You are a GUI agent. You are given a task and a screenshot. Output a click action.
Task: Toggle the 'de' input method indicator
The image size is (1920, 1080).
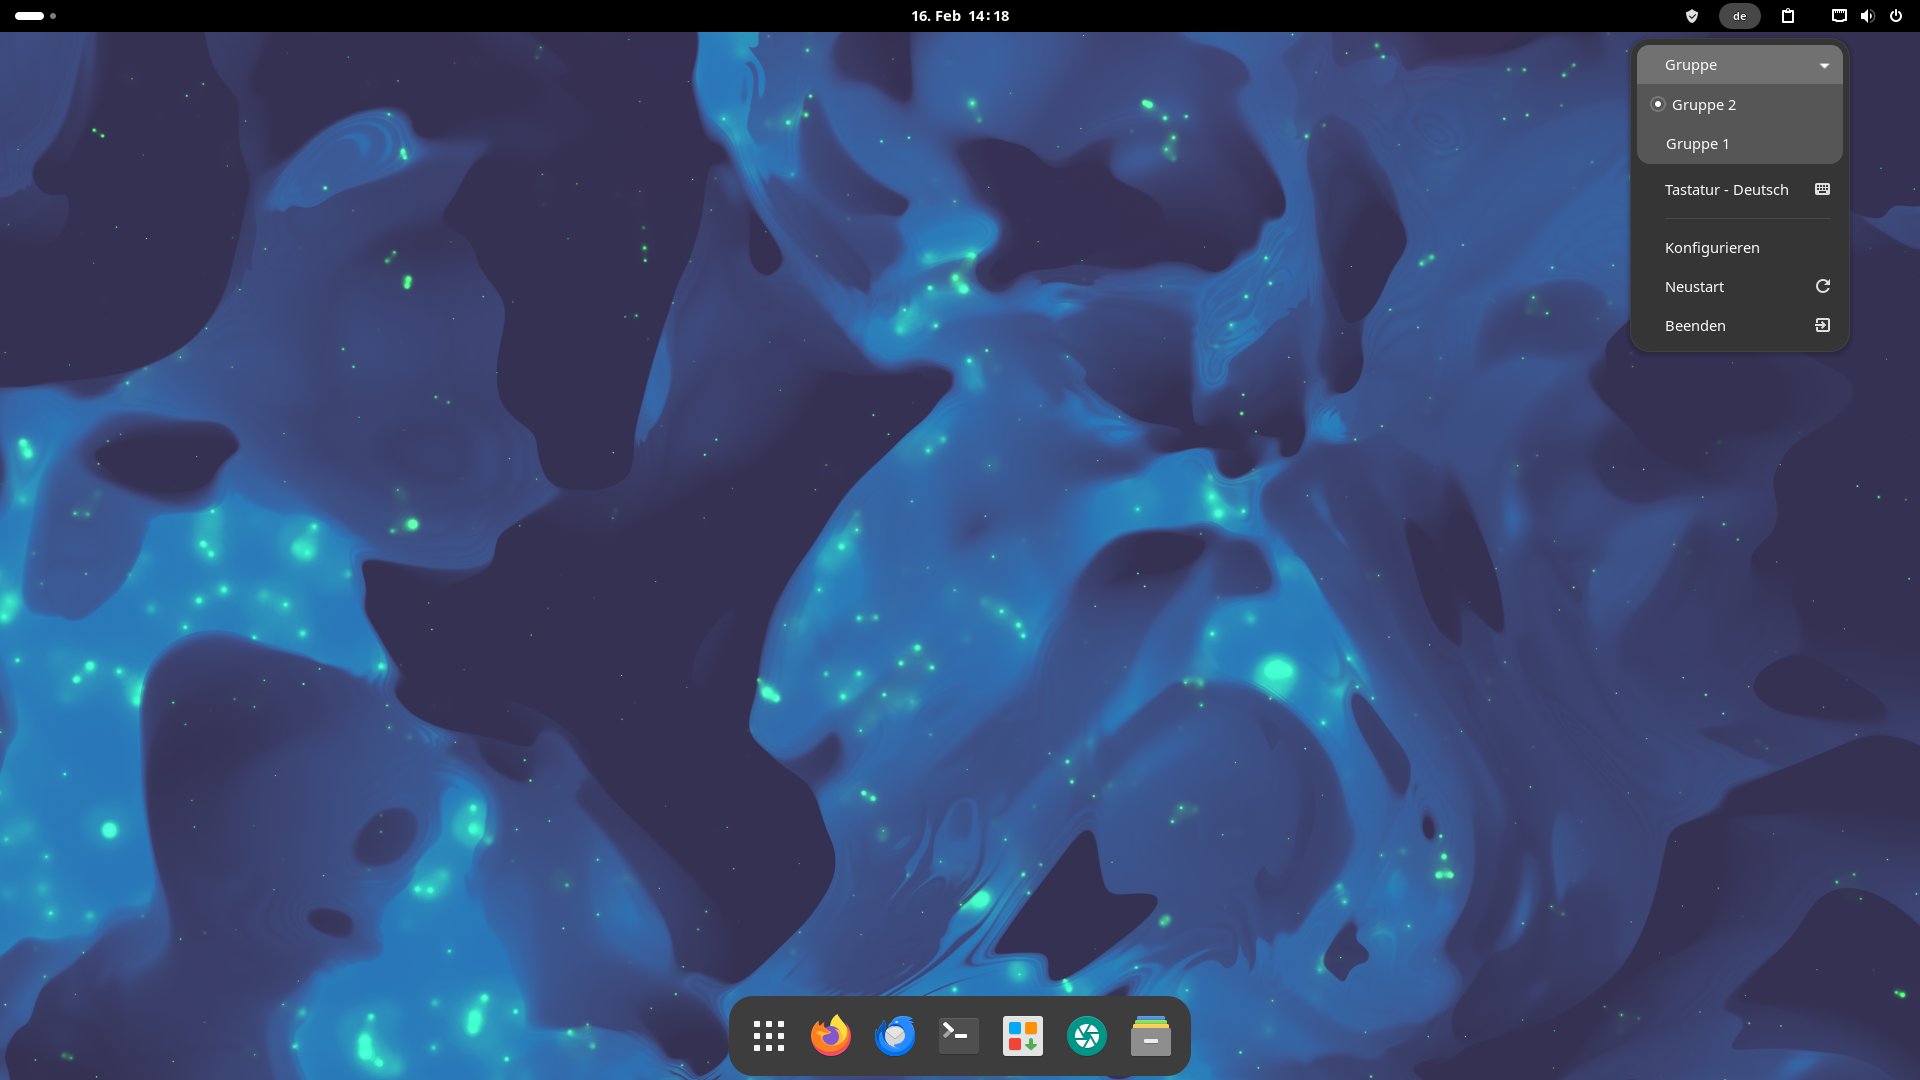coord(1739,16)
